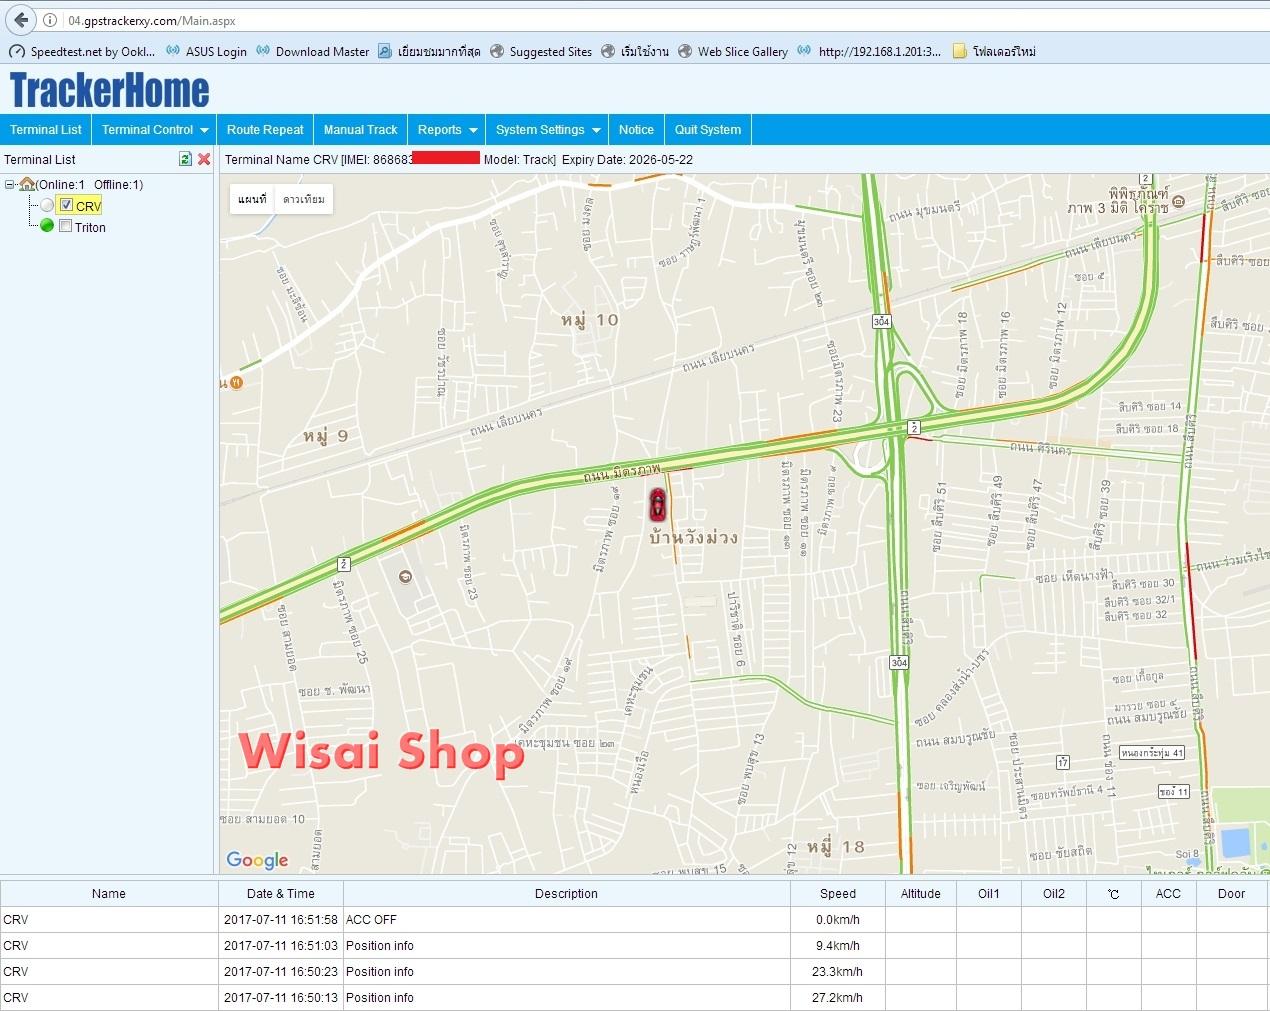Screen dimensions: 1270x1011
Task: Click the gray status dot beside CRV
Action: [x=47, y=205]
